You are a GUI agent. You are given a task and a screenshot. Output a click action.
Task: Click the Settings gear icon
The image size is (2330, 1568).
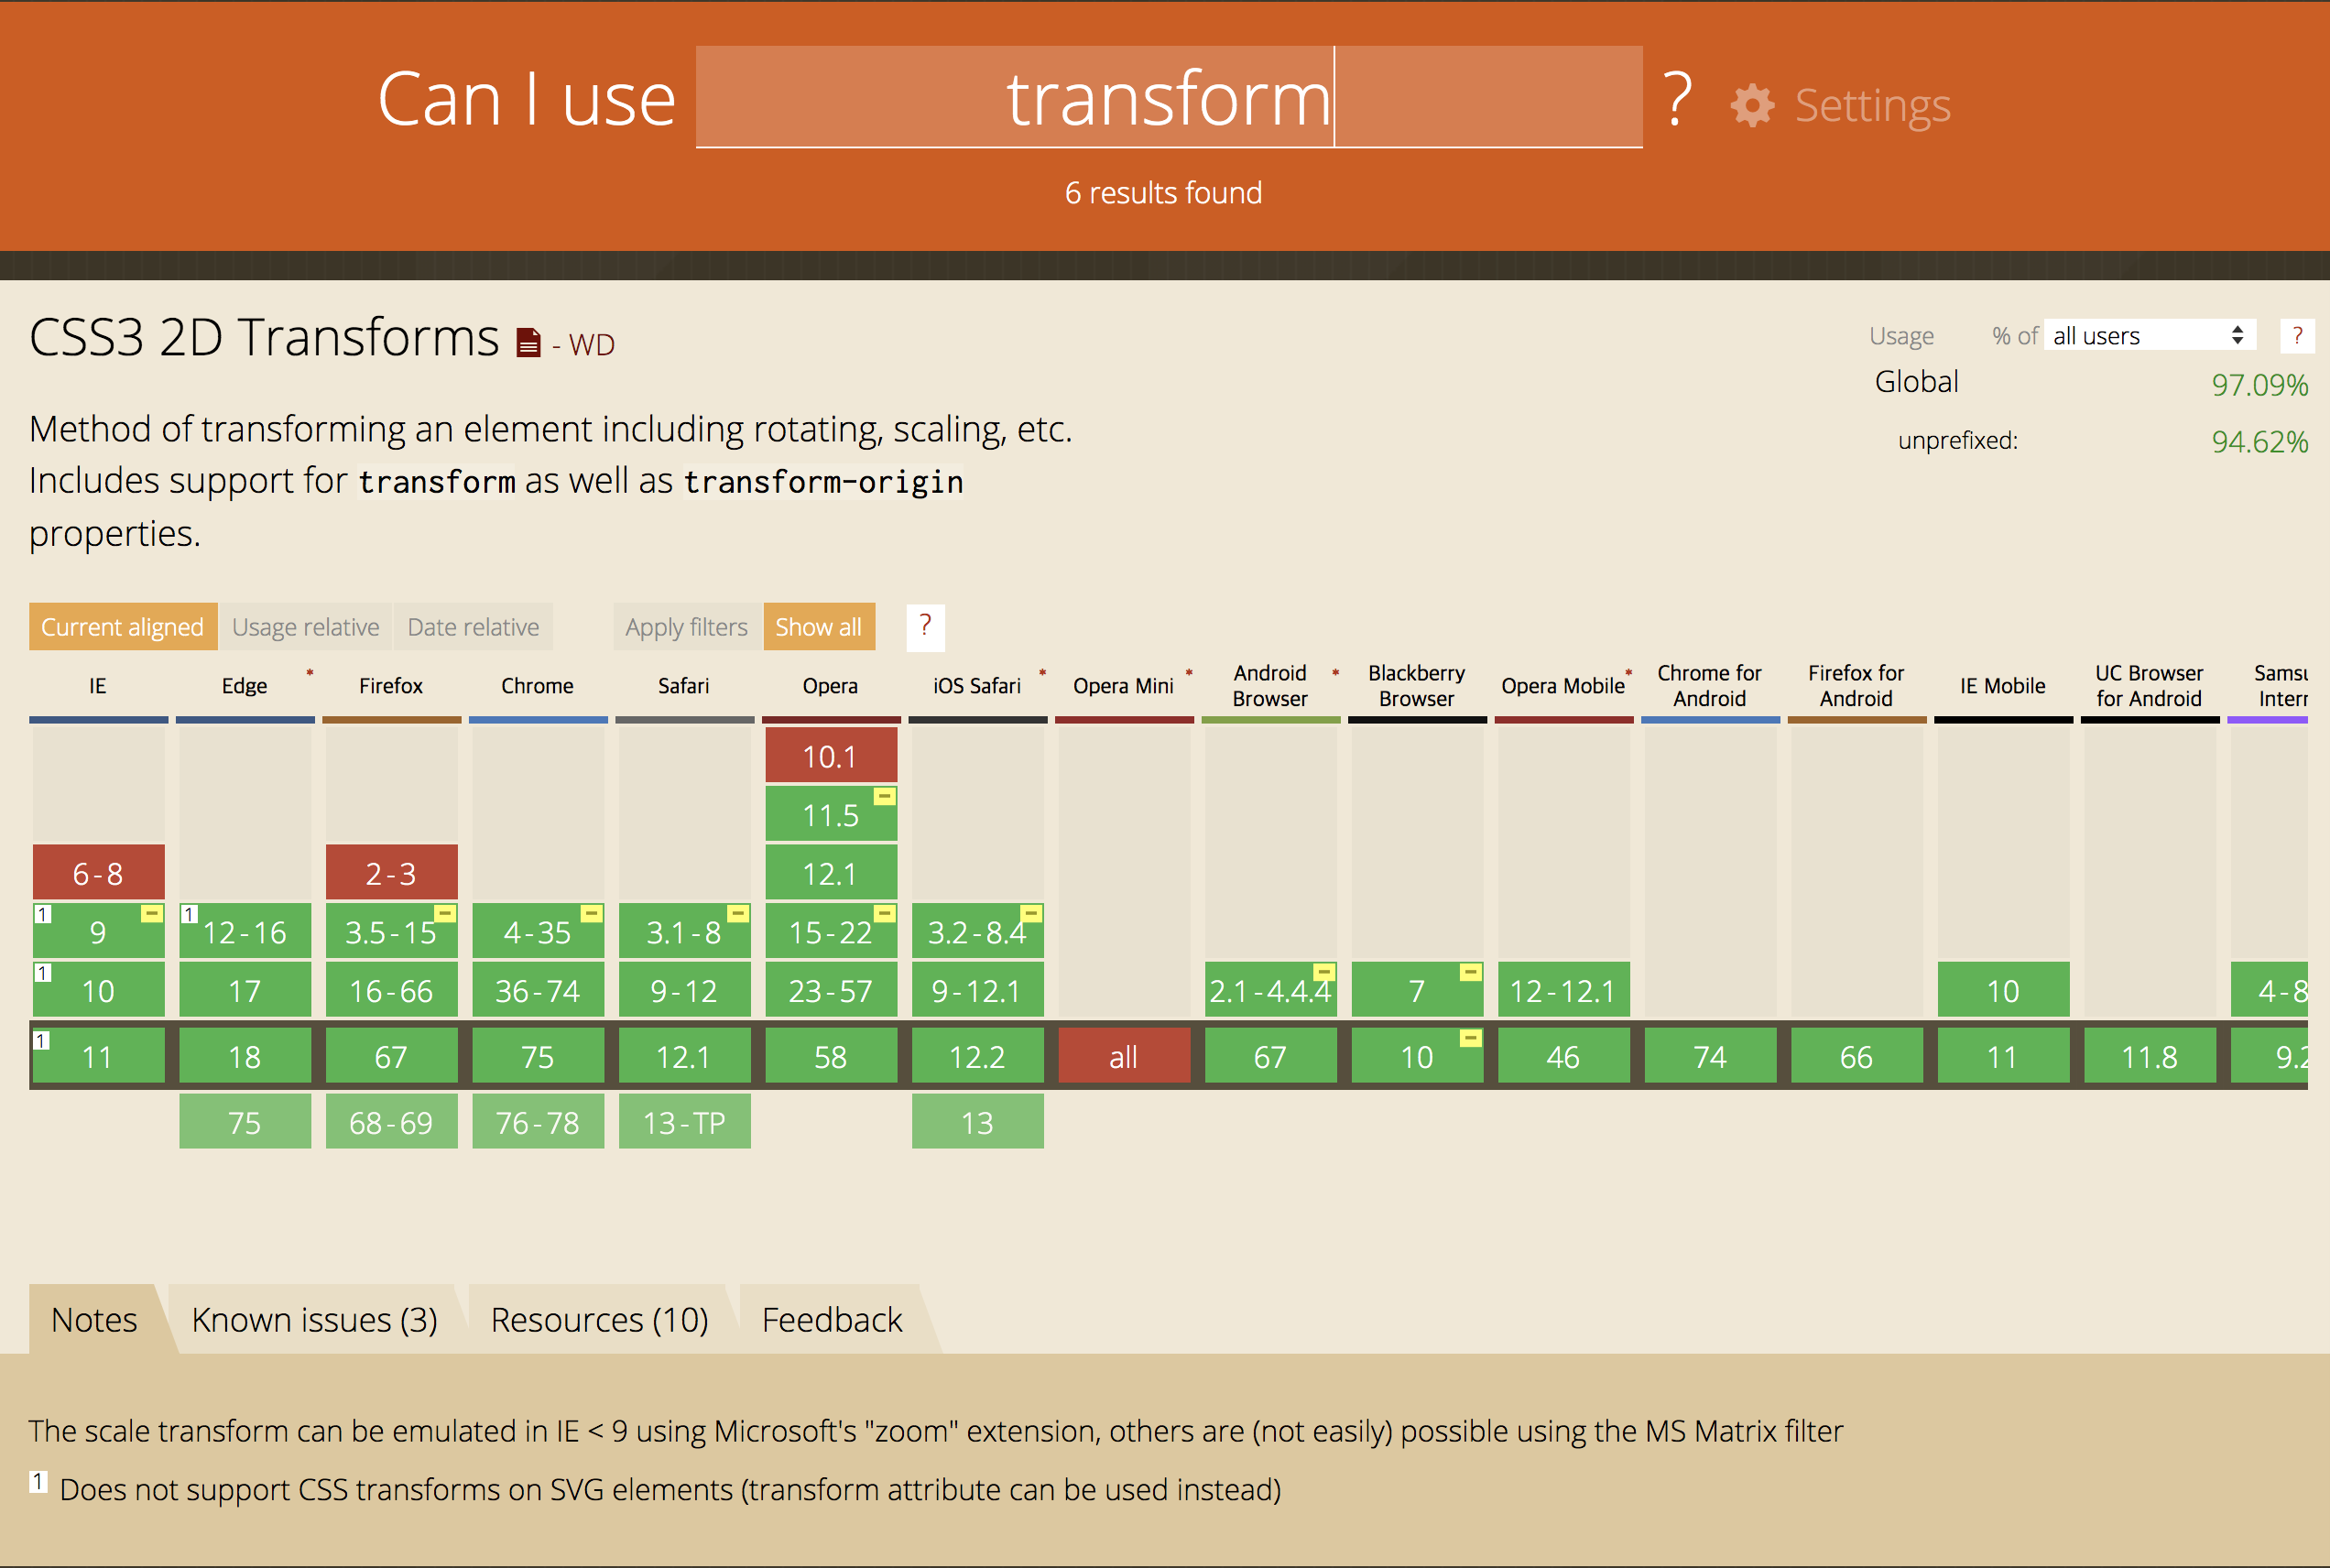[x=1752, y=105]
